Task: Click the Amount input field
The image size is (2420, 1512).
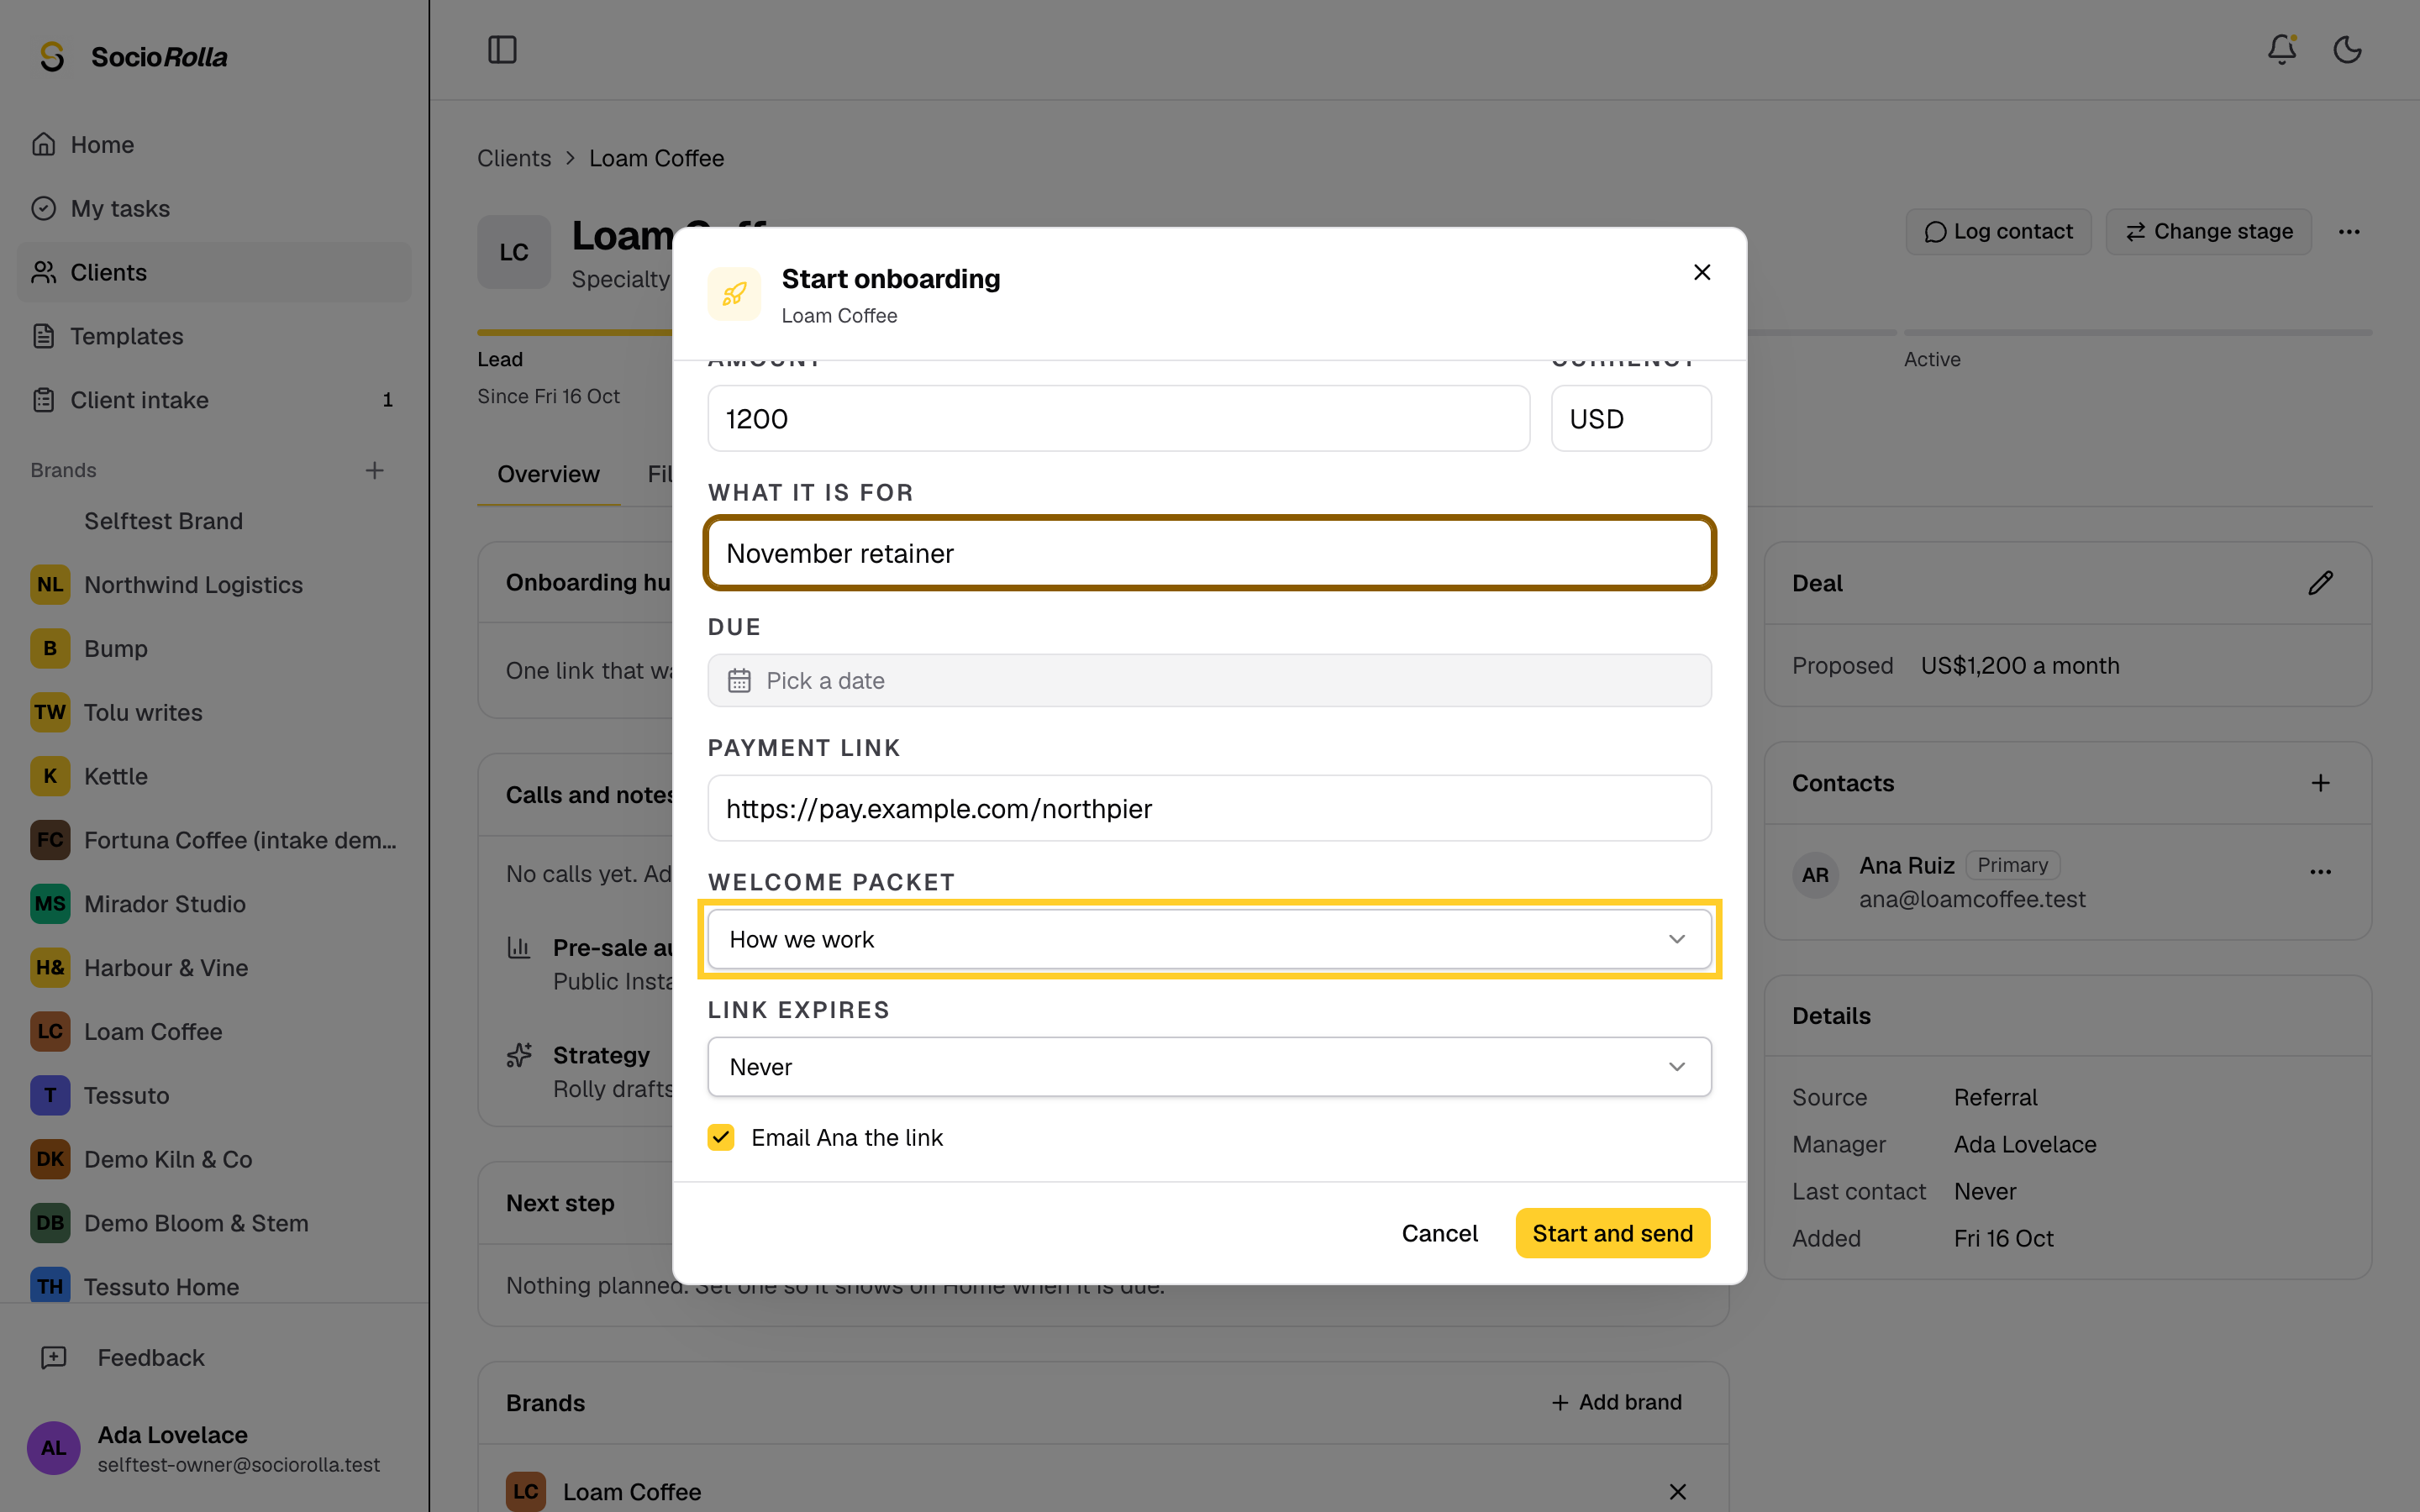Action: (x=1118, y=418)
